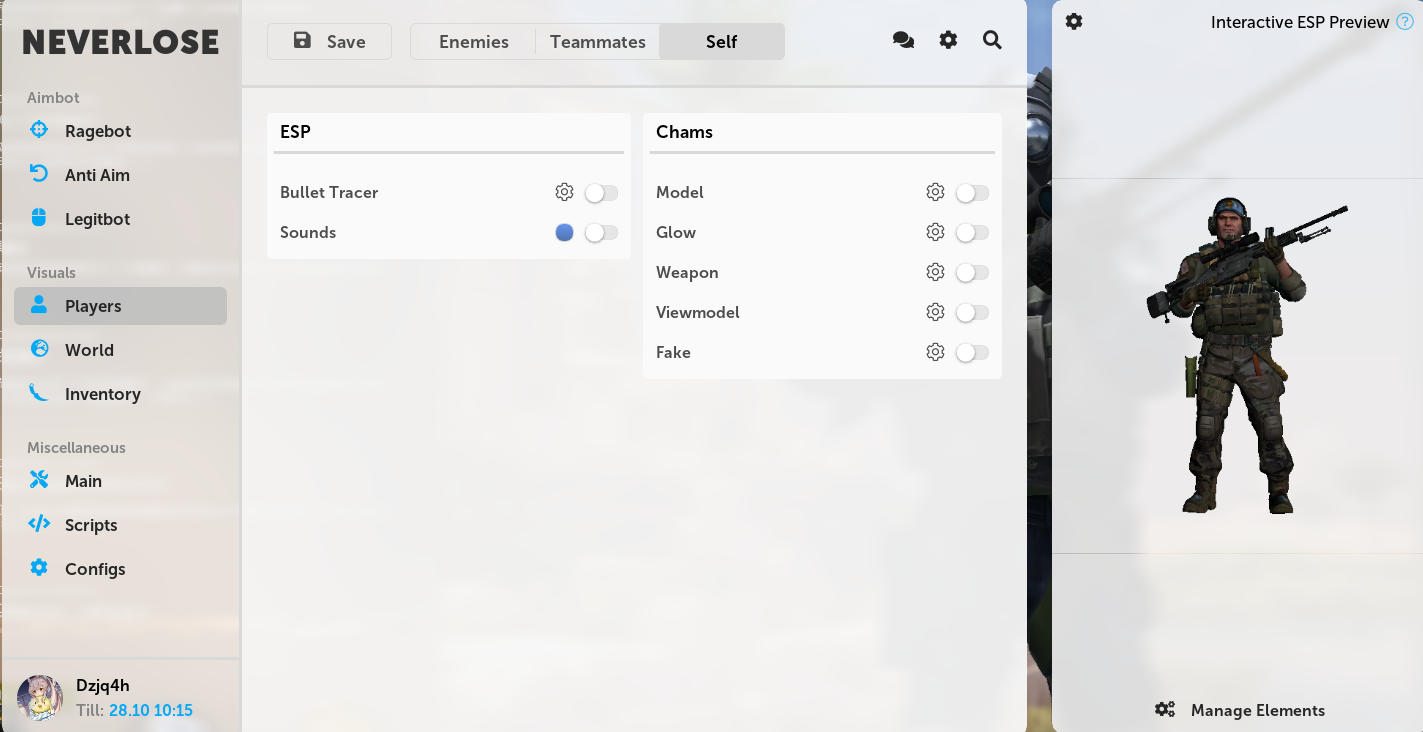
Task: Switch on Viewmodel chams toggle
Action: (x=972, y=312)
